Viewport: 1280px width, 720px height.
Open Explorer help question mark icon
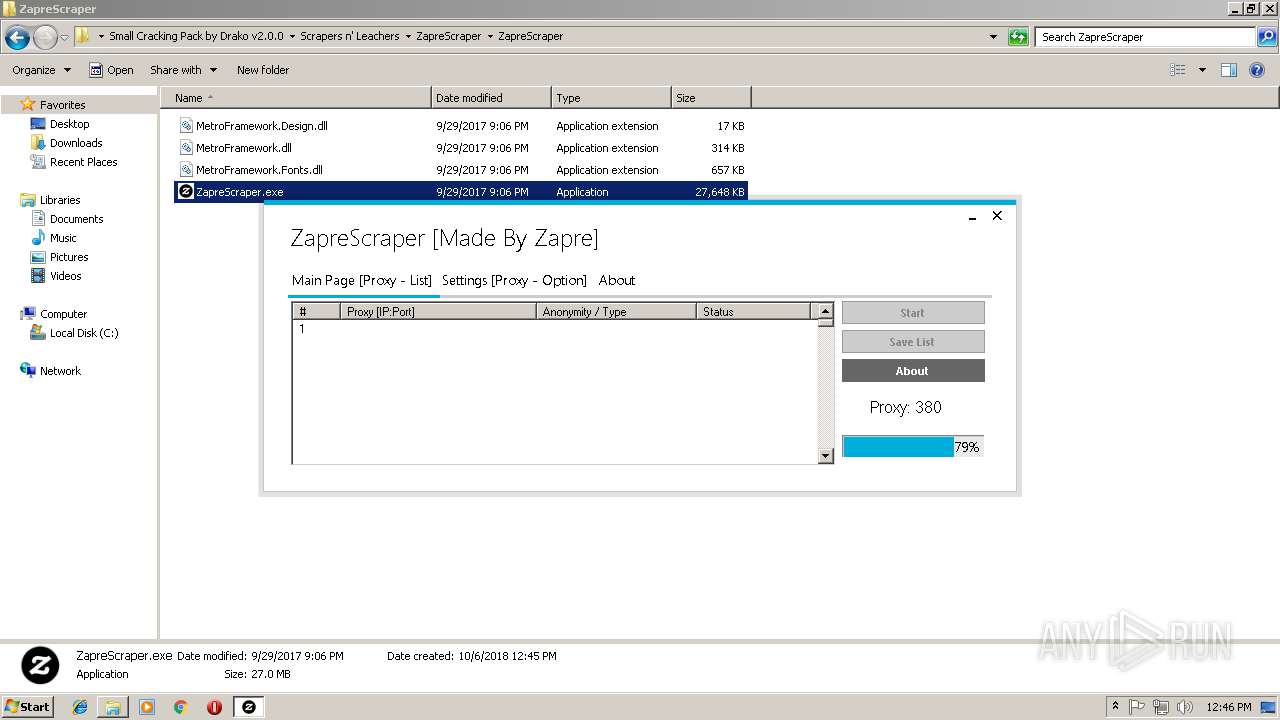click(x=1258, y=70)
